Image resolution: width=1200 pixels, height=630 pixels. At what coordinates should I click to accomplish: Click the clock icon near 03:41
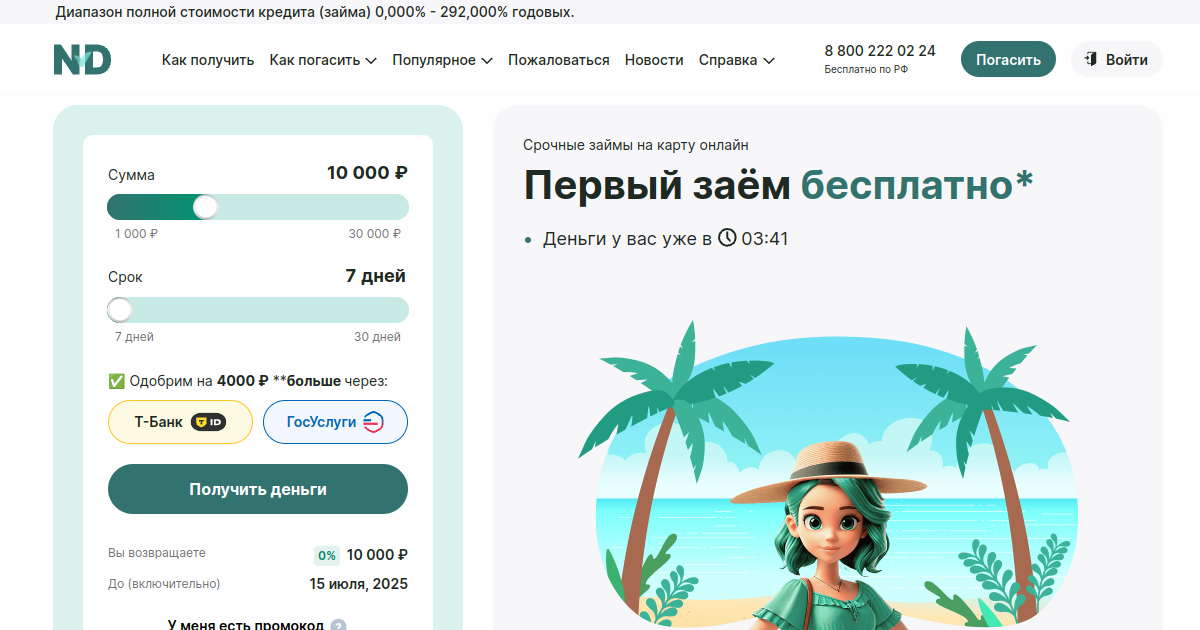click(x=727, y=238)
